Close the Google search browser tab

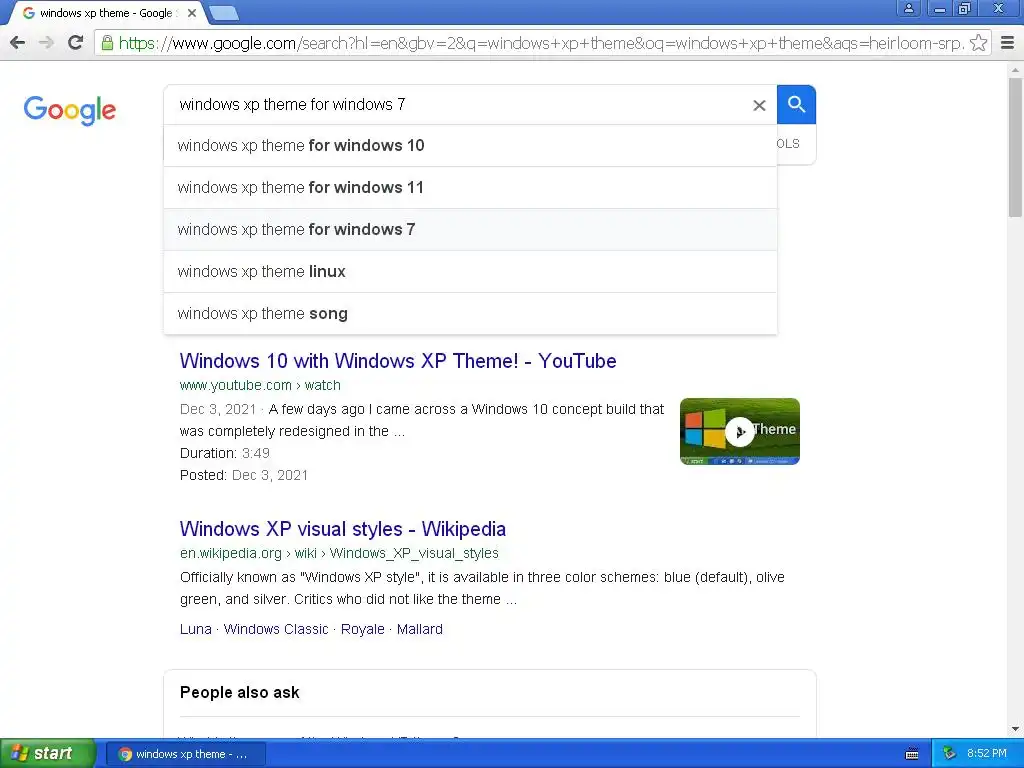point(192,13)
